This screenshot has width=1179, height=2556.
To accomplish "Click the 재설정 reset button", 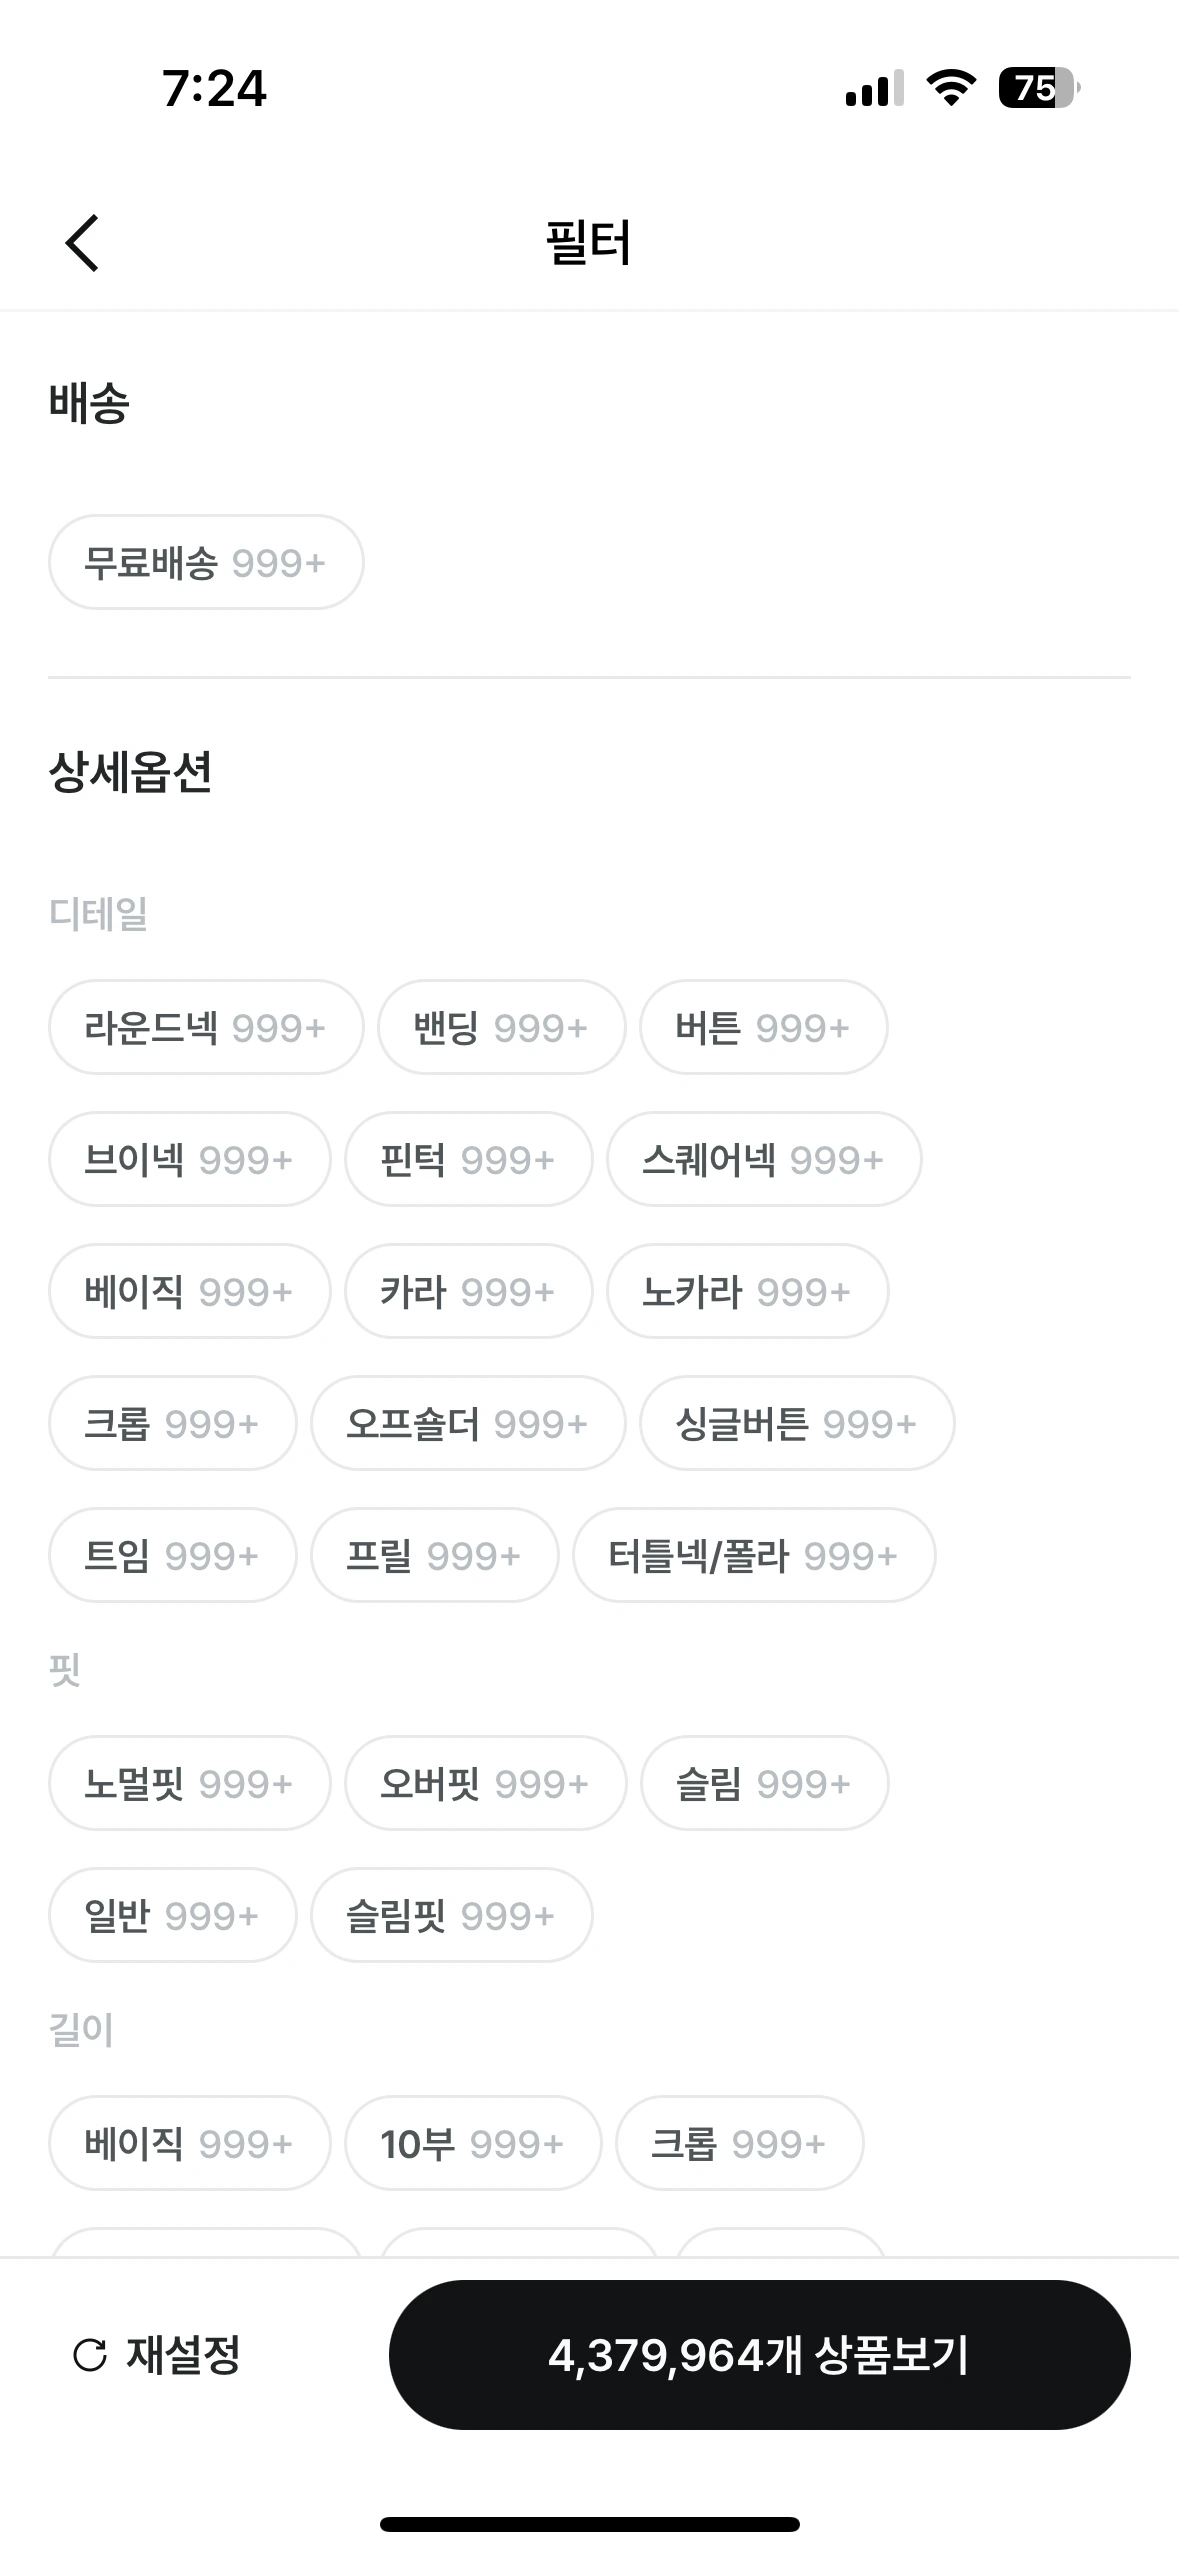I will [x=157, y=2355].
